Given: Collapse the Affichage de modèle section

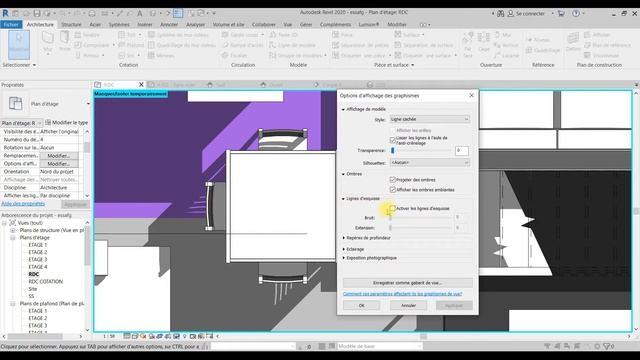Looking at the screenshot, I should [x=343, y=109].
